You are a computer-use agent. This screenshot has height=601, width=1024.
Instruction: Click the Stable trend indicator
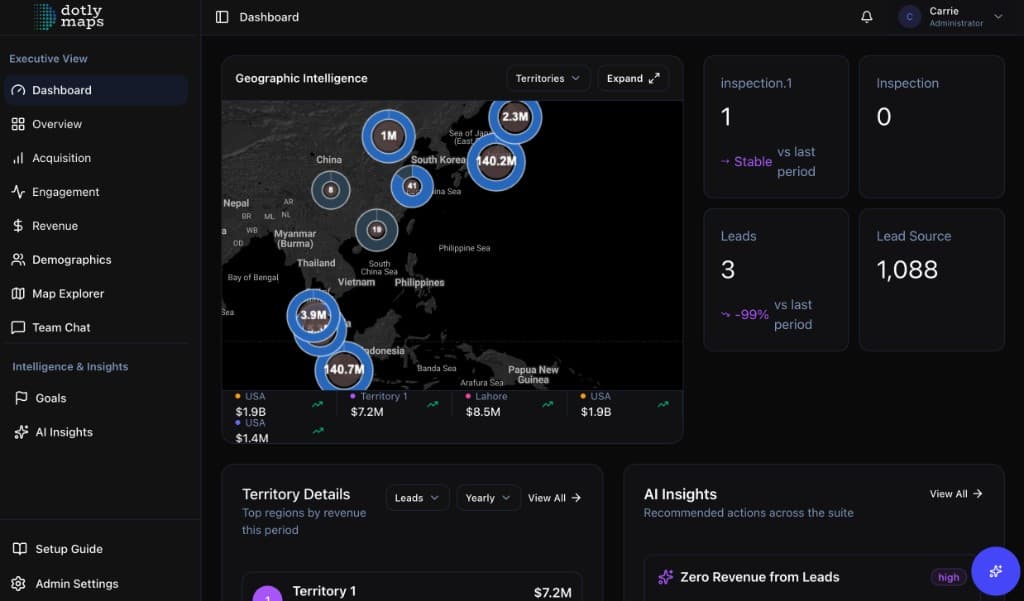(x=746, y=161)
